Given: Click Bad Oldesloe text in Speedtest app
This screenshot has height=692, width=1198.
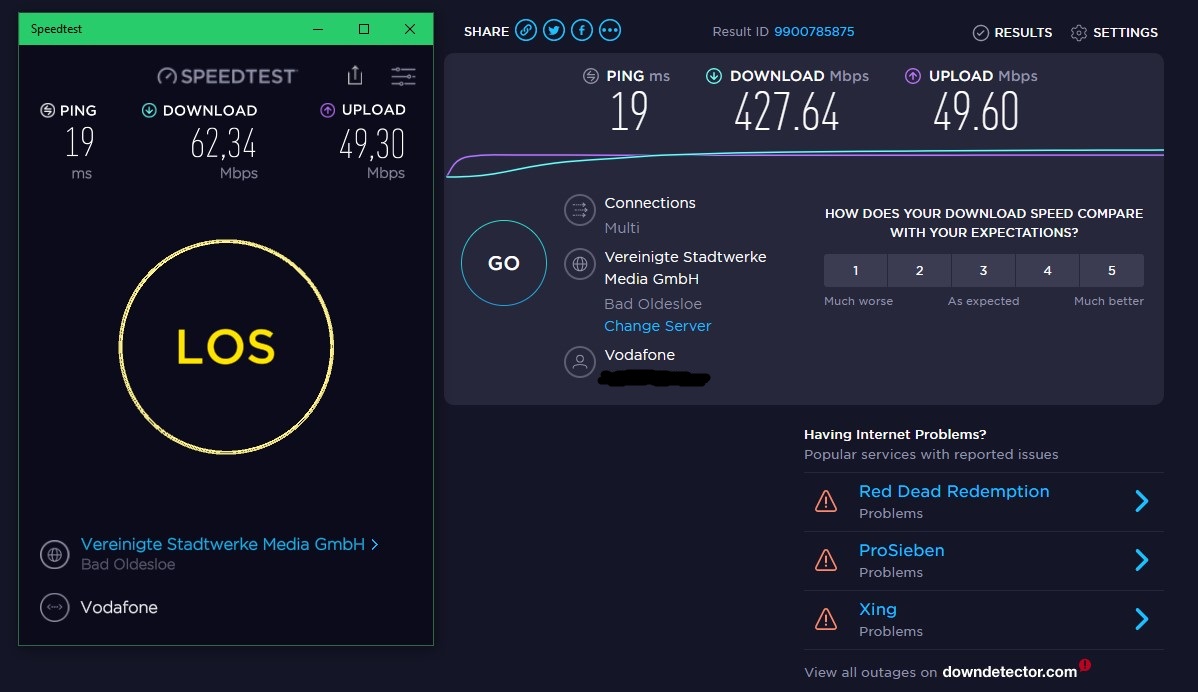Looking at the screenshot, I should tap(128, 564).
